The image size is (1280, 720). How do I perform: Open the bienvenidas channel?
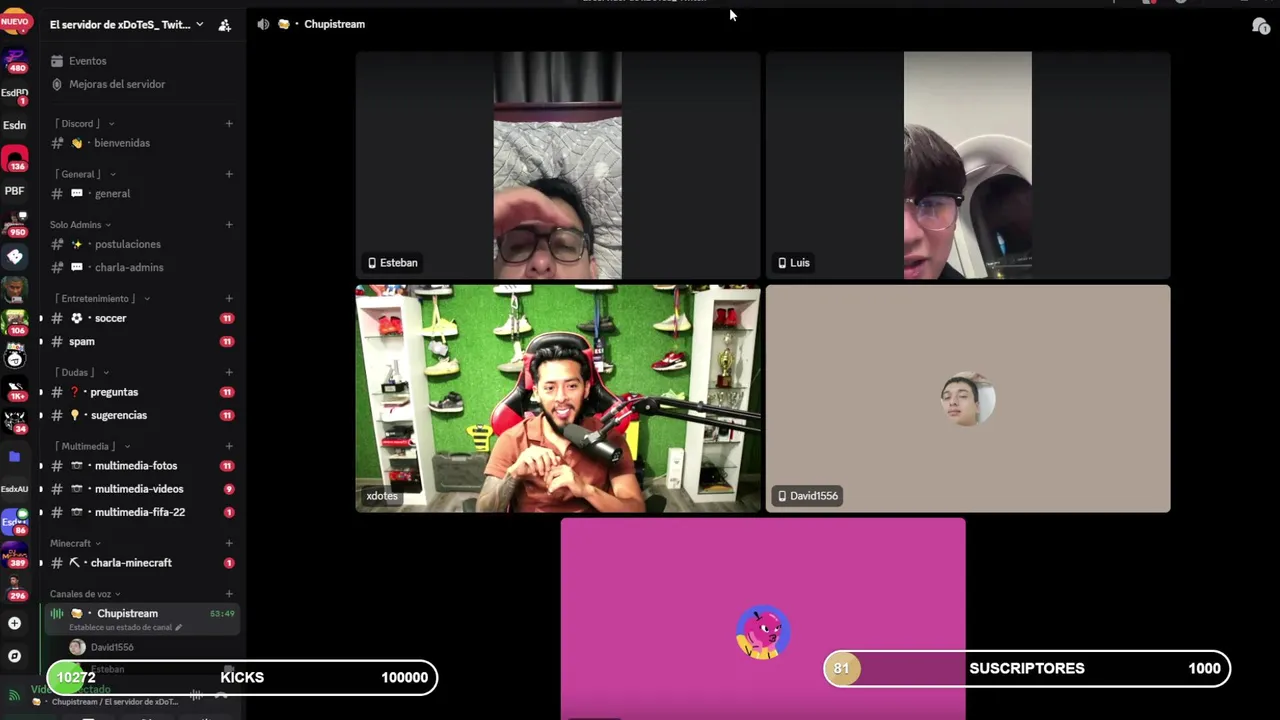pos(142,143)
